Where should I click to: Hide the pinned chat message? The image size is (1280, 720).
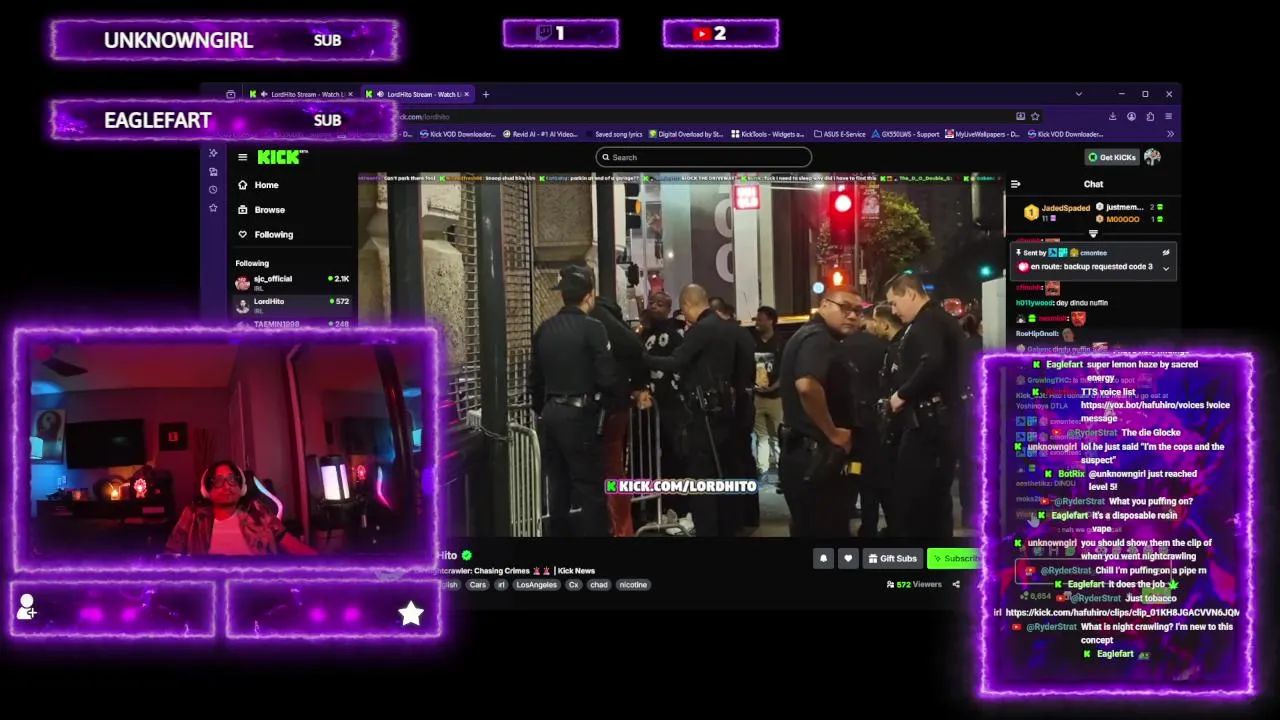[1165, 253]
